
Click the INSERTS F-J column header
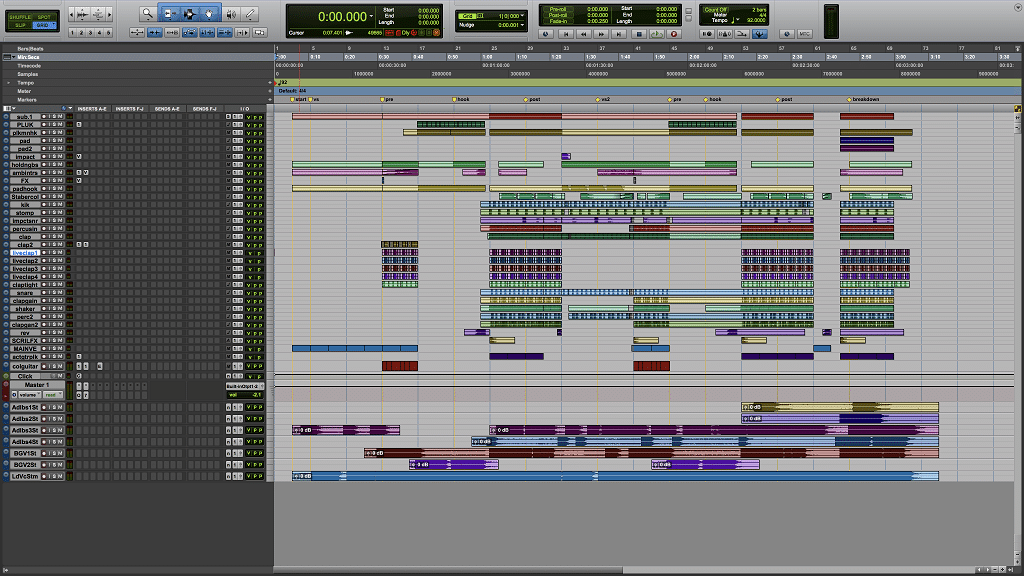pyautogui.click(x=130, y=108)
